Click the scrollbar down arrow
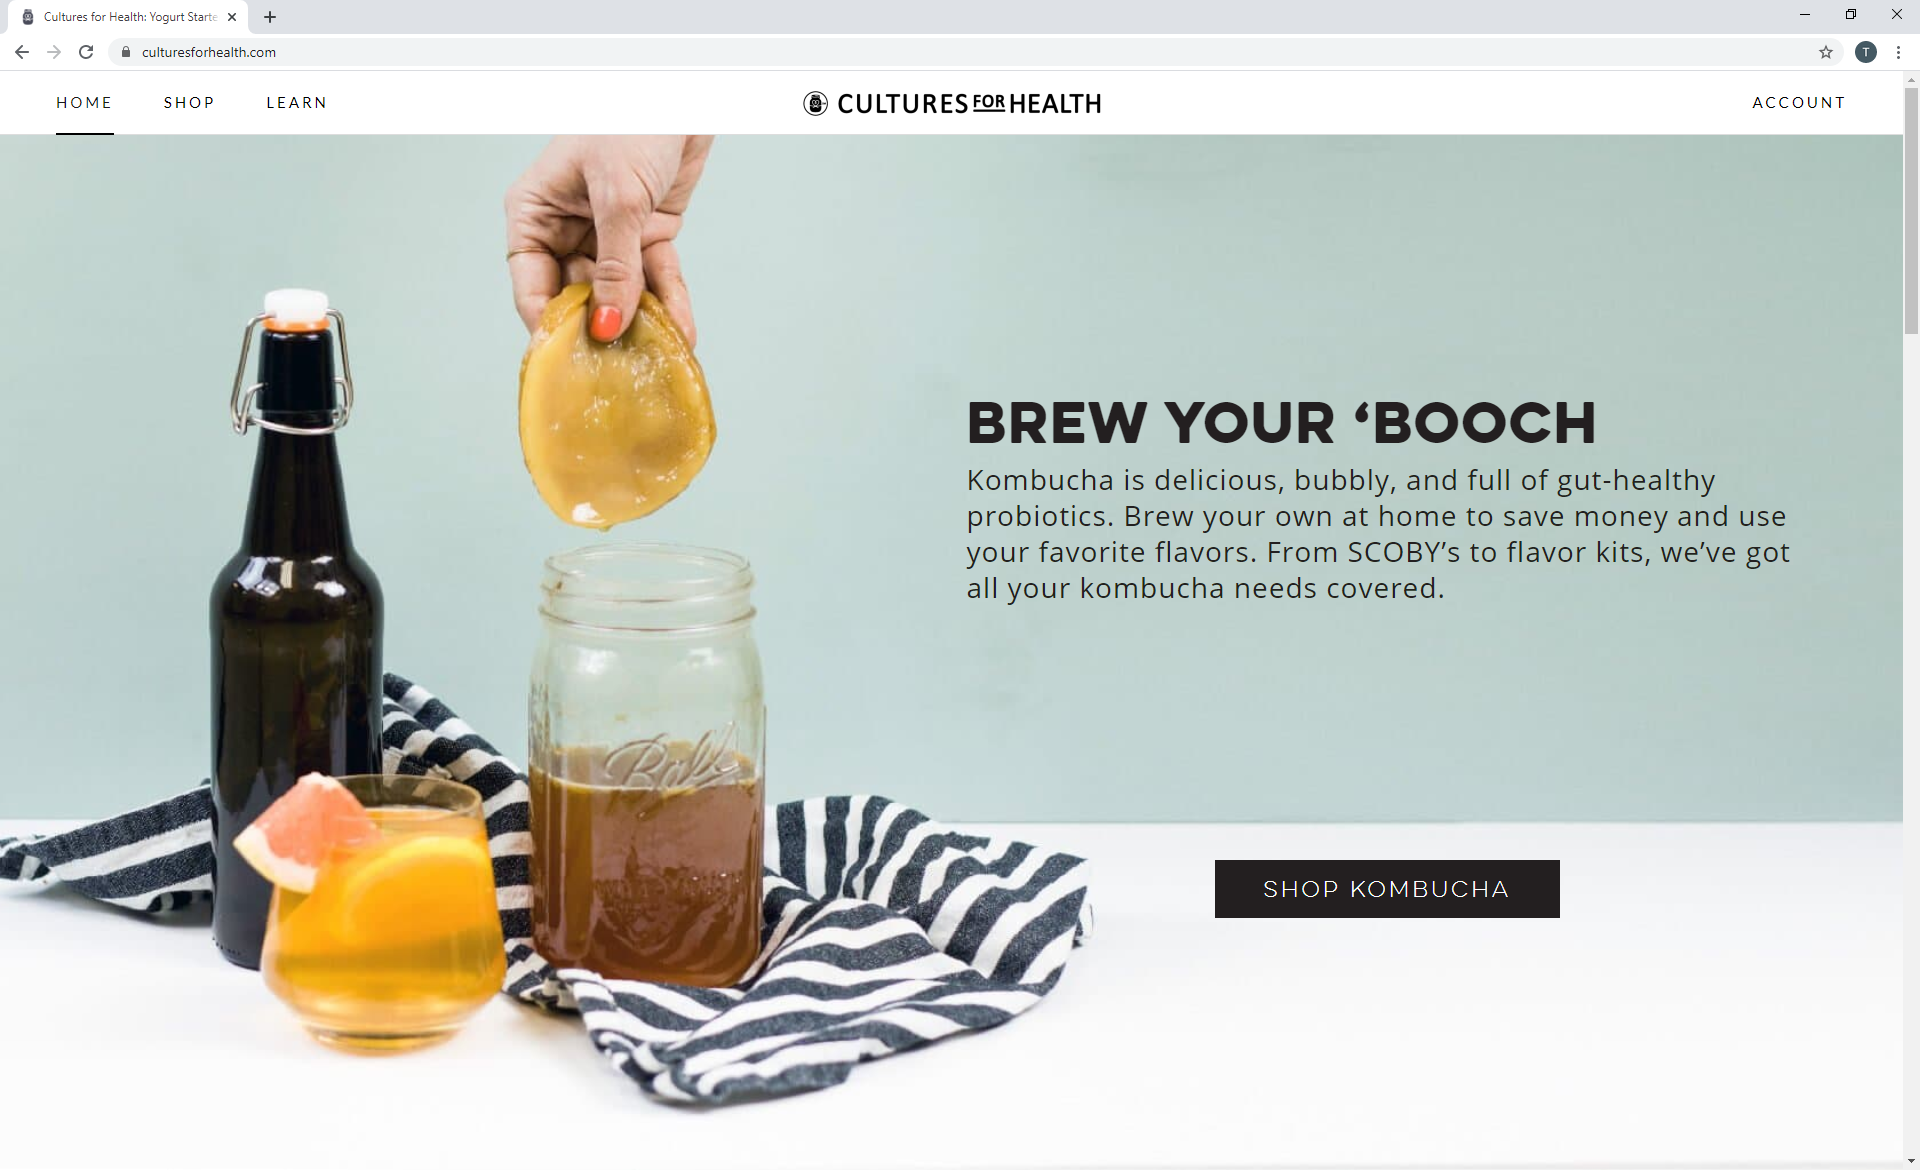The height and width of the screenshot is (1170, 1920). point(1911,1161)
